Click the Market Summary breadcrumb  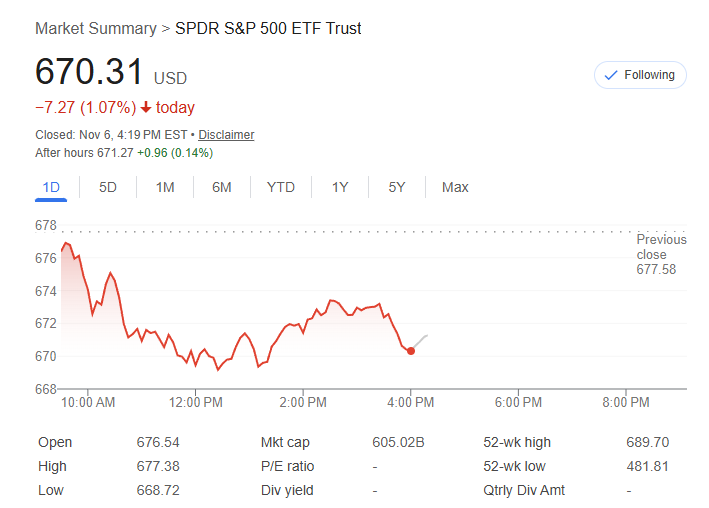coord(95,29)
